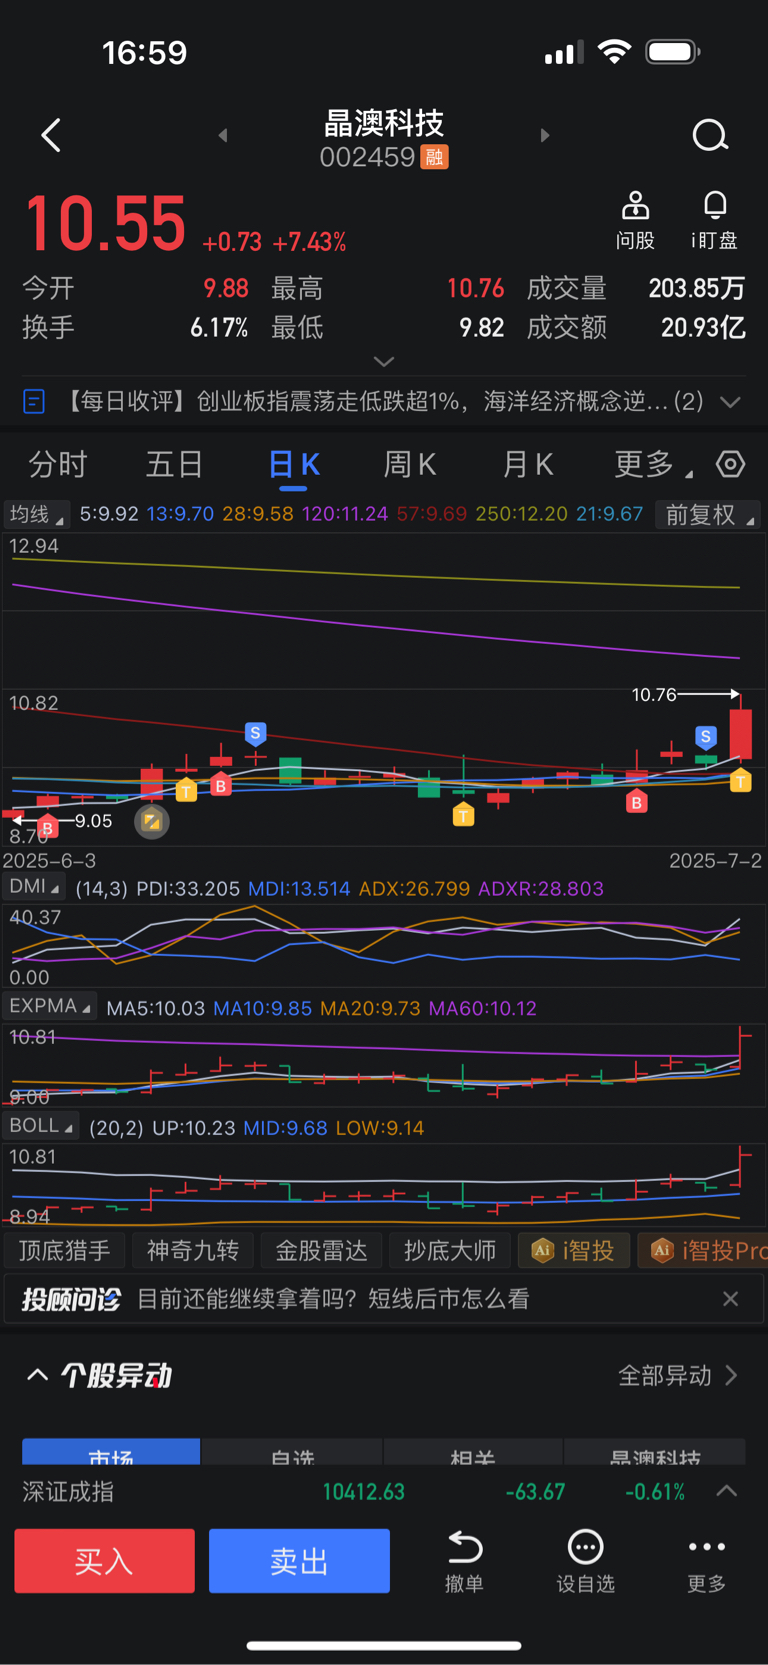Select the 相关 tab in 个股异动
The image size is (768, 1665).
coord(473,1452)
